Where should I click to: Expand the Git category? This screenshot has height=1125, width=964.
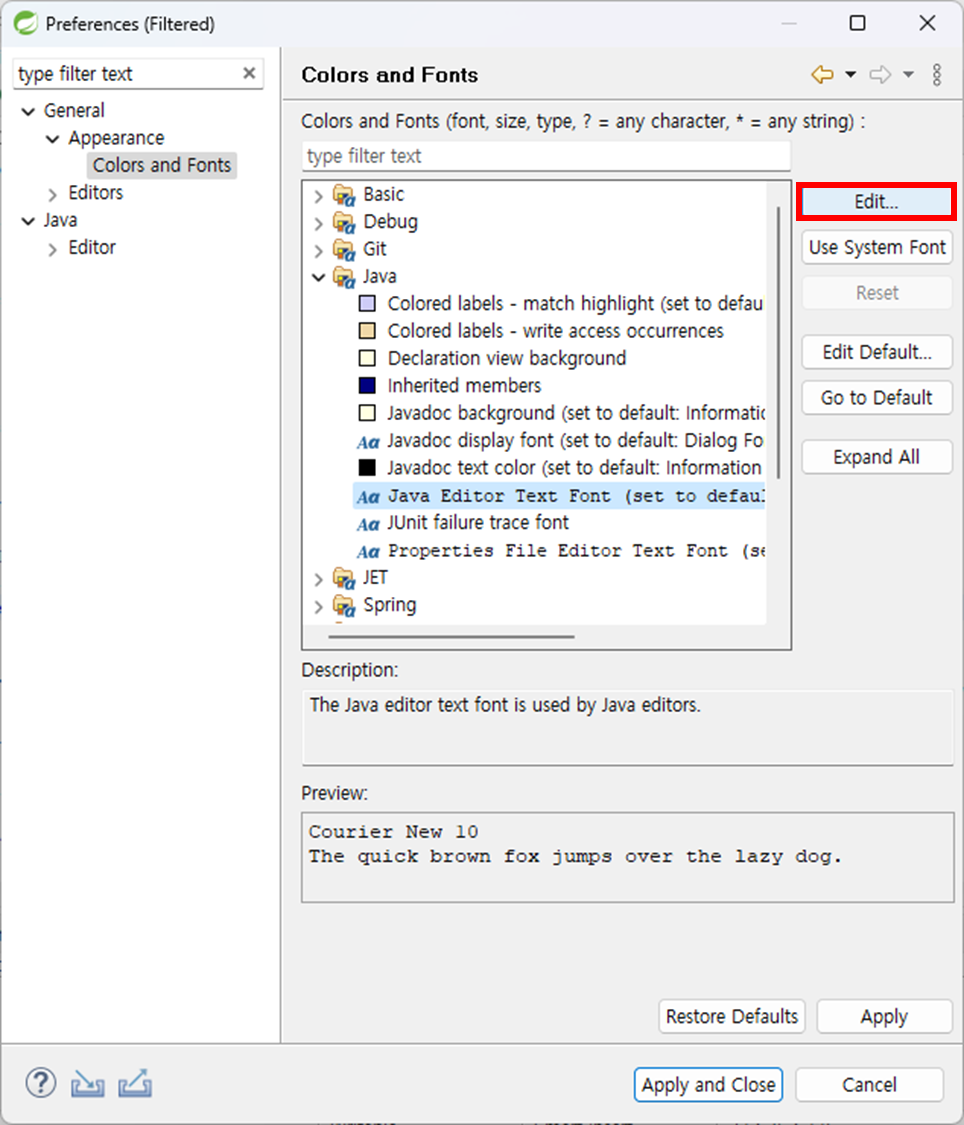[318, 250]
